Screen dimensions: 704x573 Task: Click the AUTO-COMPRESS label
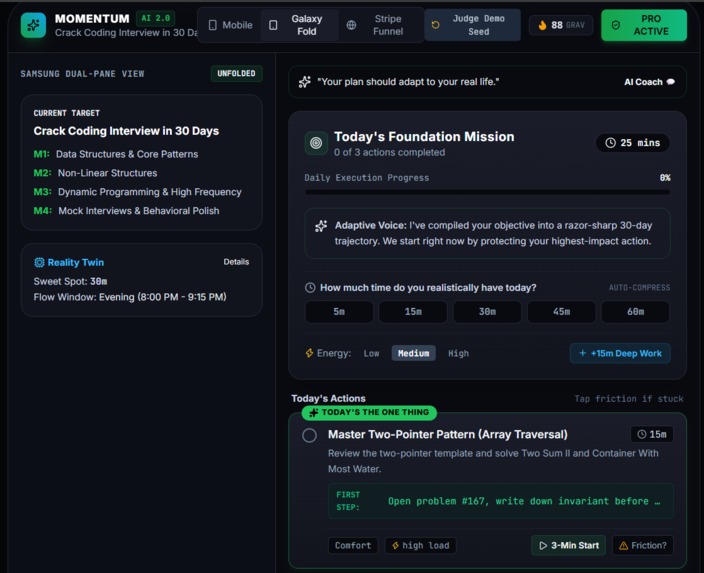coord(639,287)
